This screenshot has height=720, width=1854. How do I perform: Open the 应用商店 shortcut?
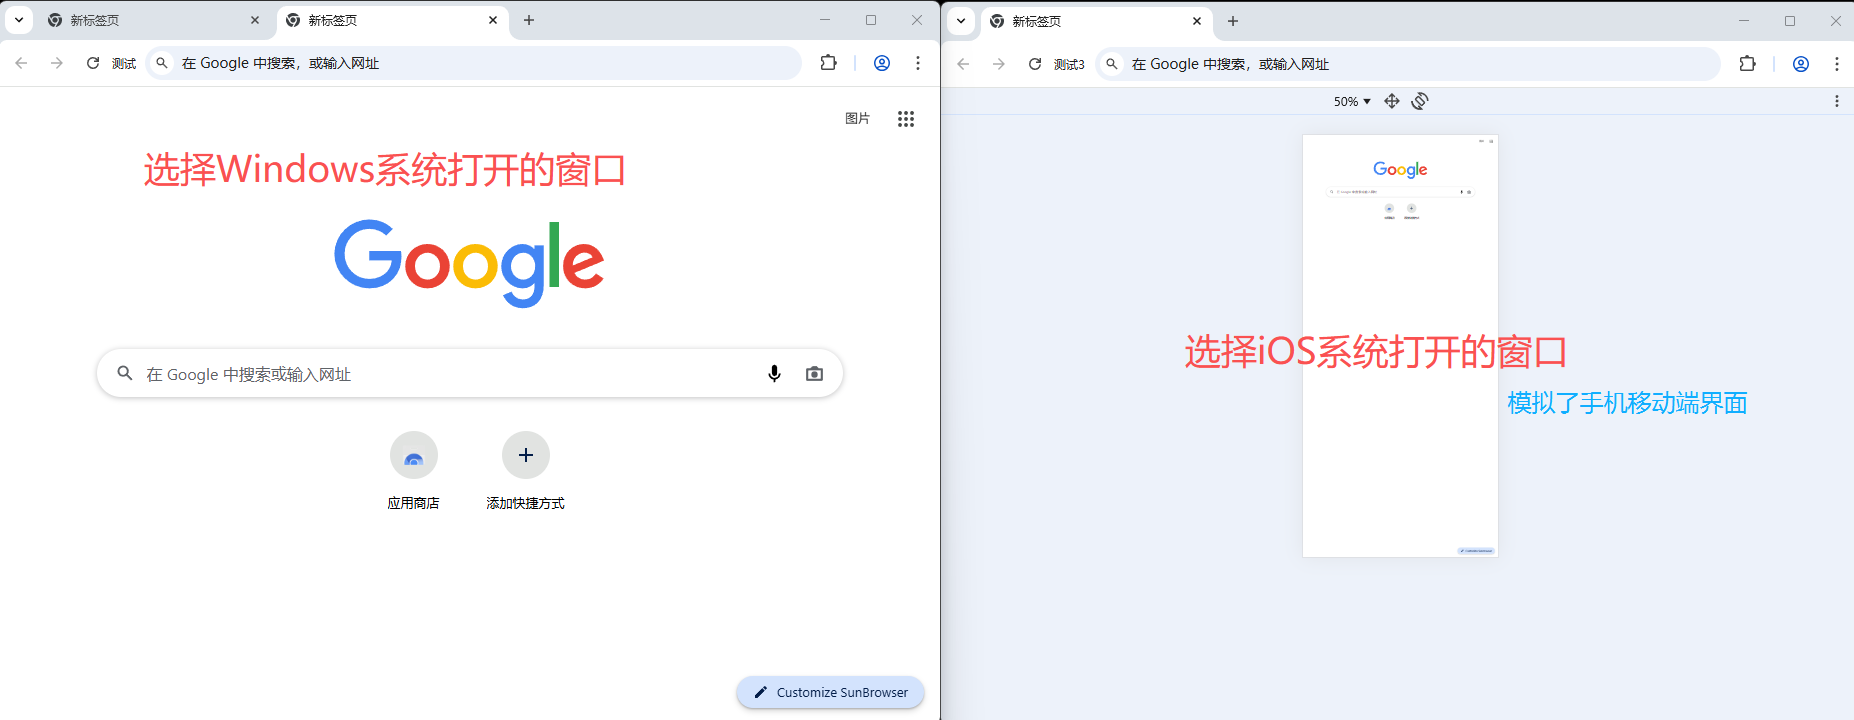(414, 471)
